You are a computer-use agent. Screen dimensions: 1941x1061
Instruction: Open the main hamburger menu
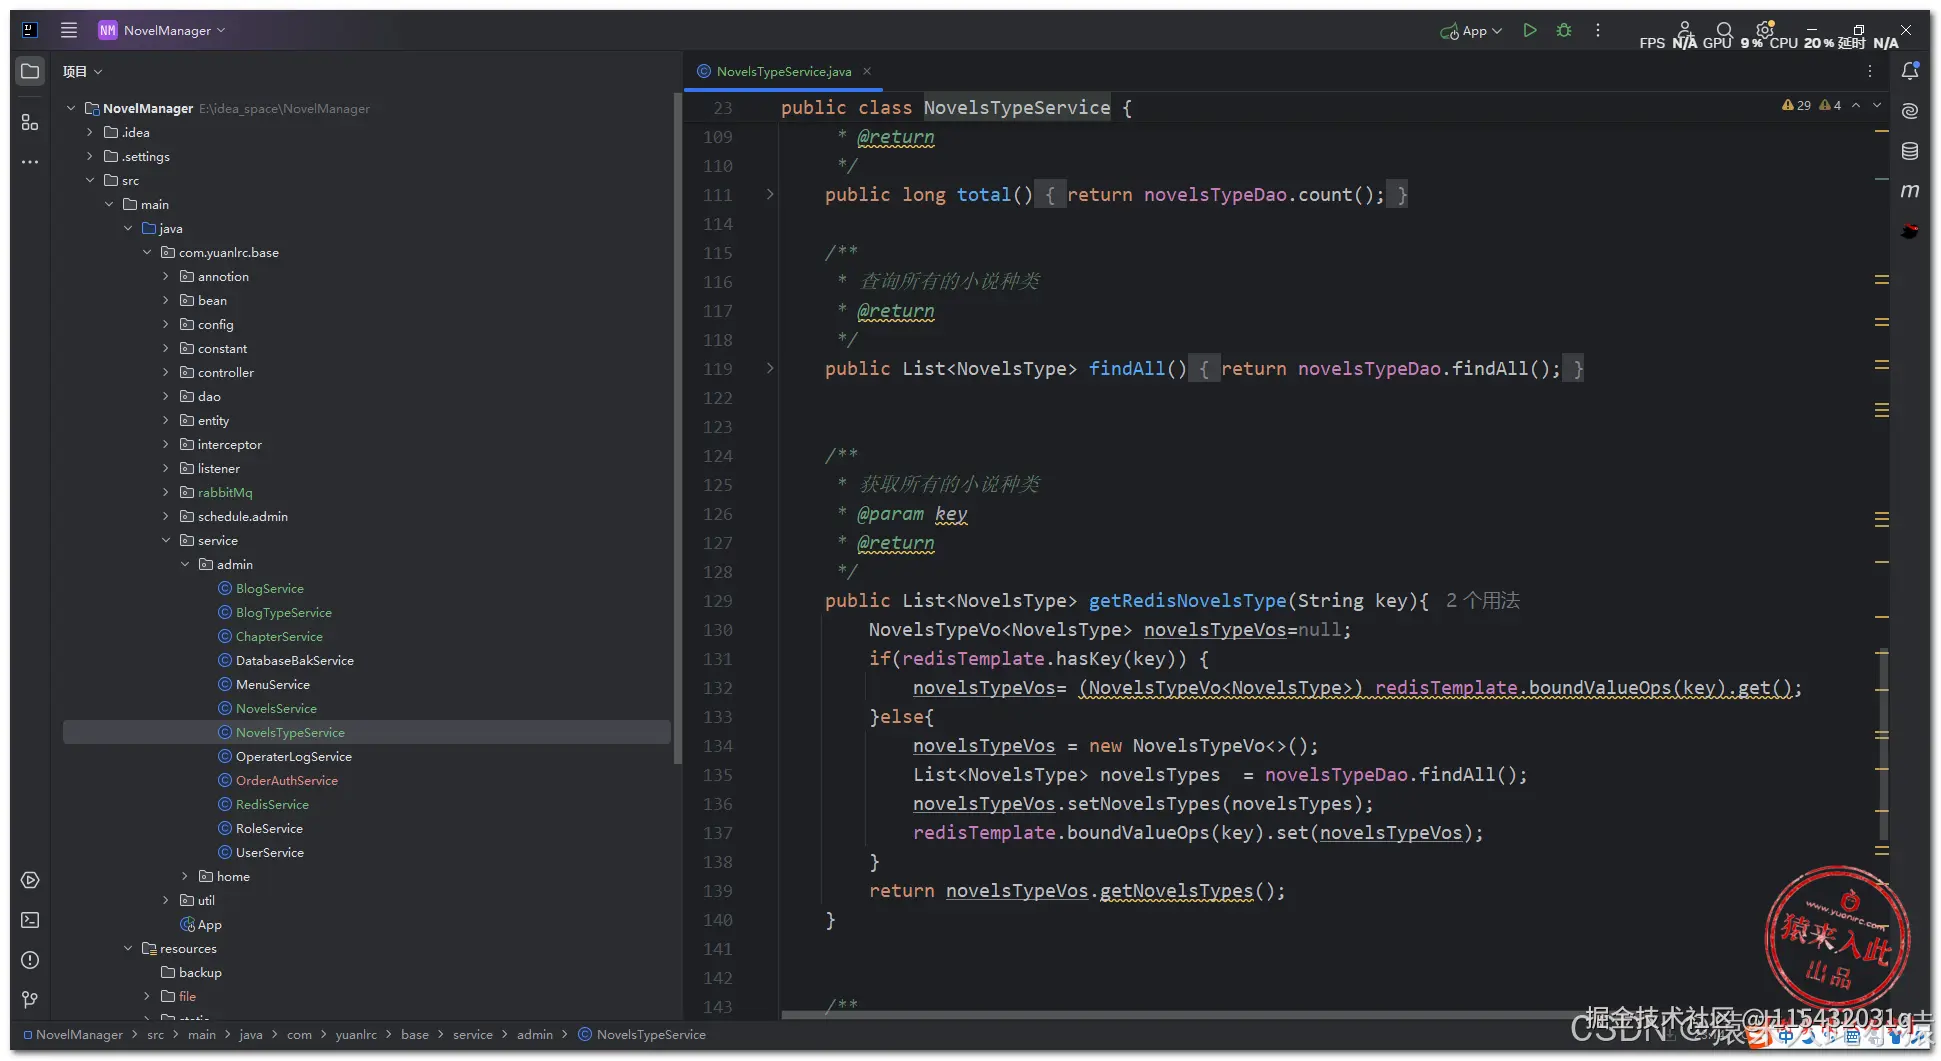pos(69,30)
